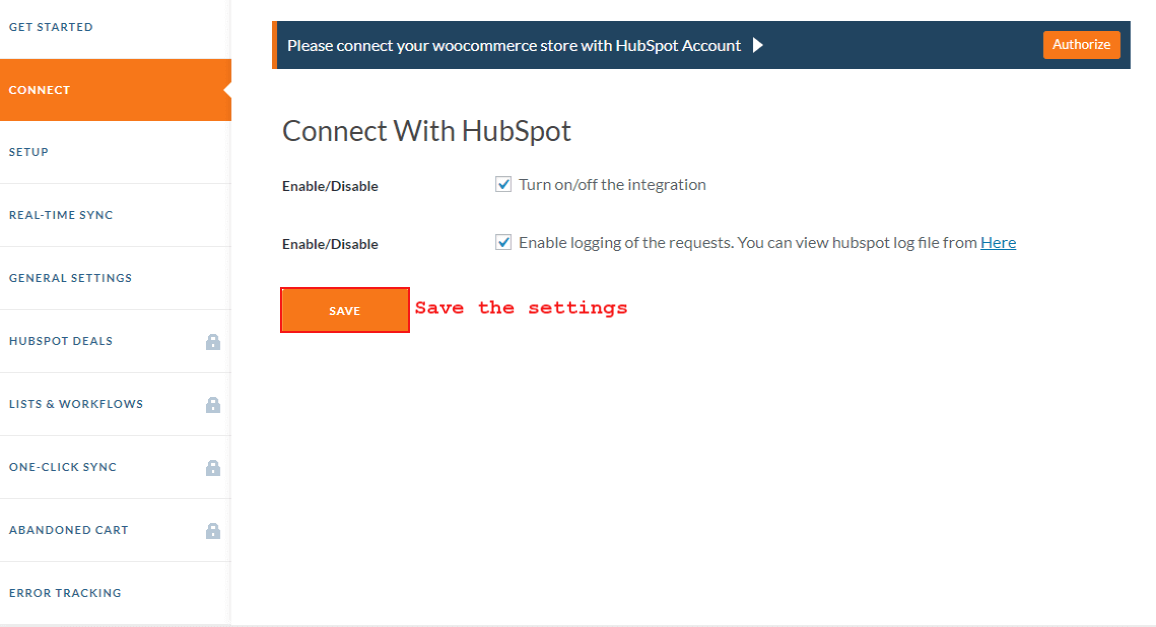The image size is (1156, 627).
Task: Uncheck the 'Enable logging of the requests' checkbox
Action: (504, 242)
